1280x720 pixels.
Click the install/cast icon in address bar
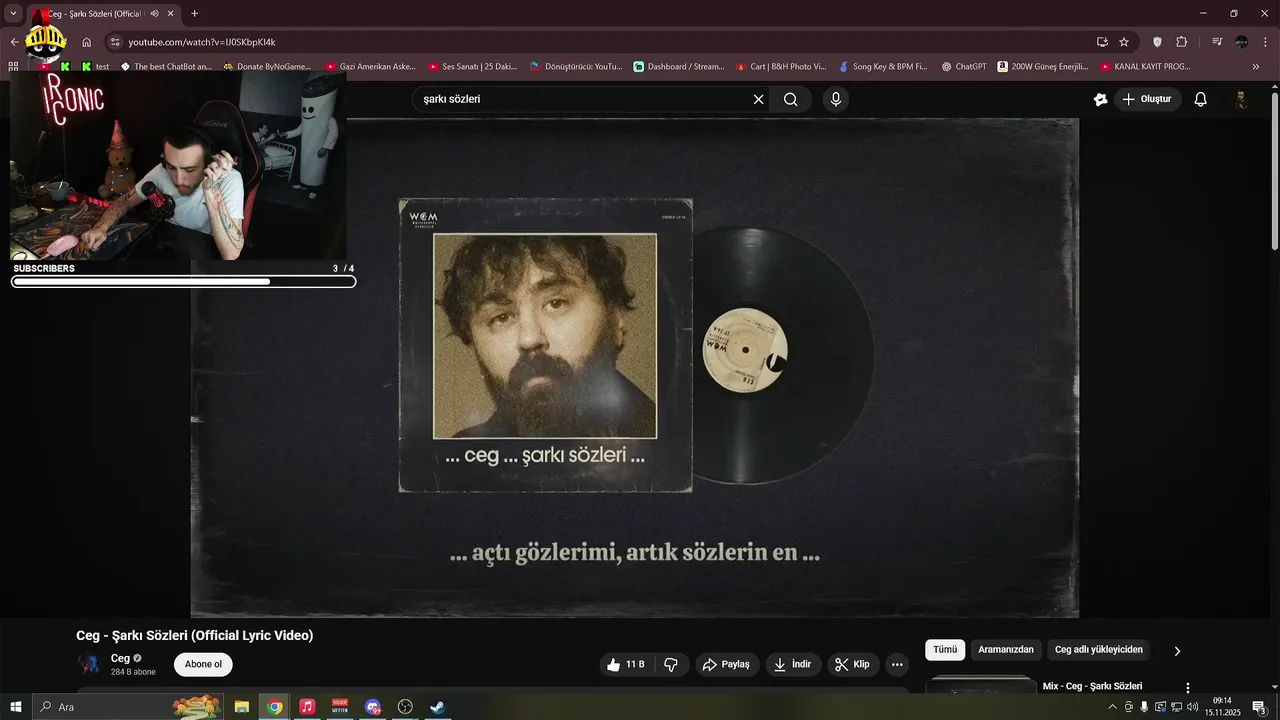pyautogui.click(x=1102, y=42)
